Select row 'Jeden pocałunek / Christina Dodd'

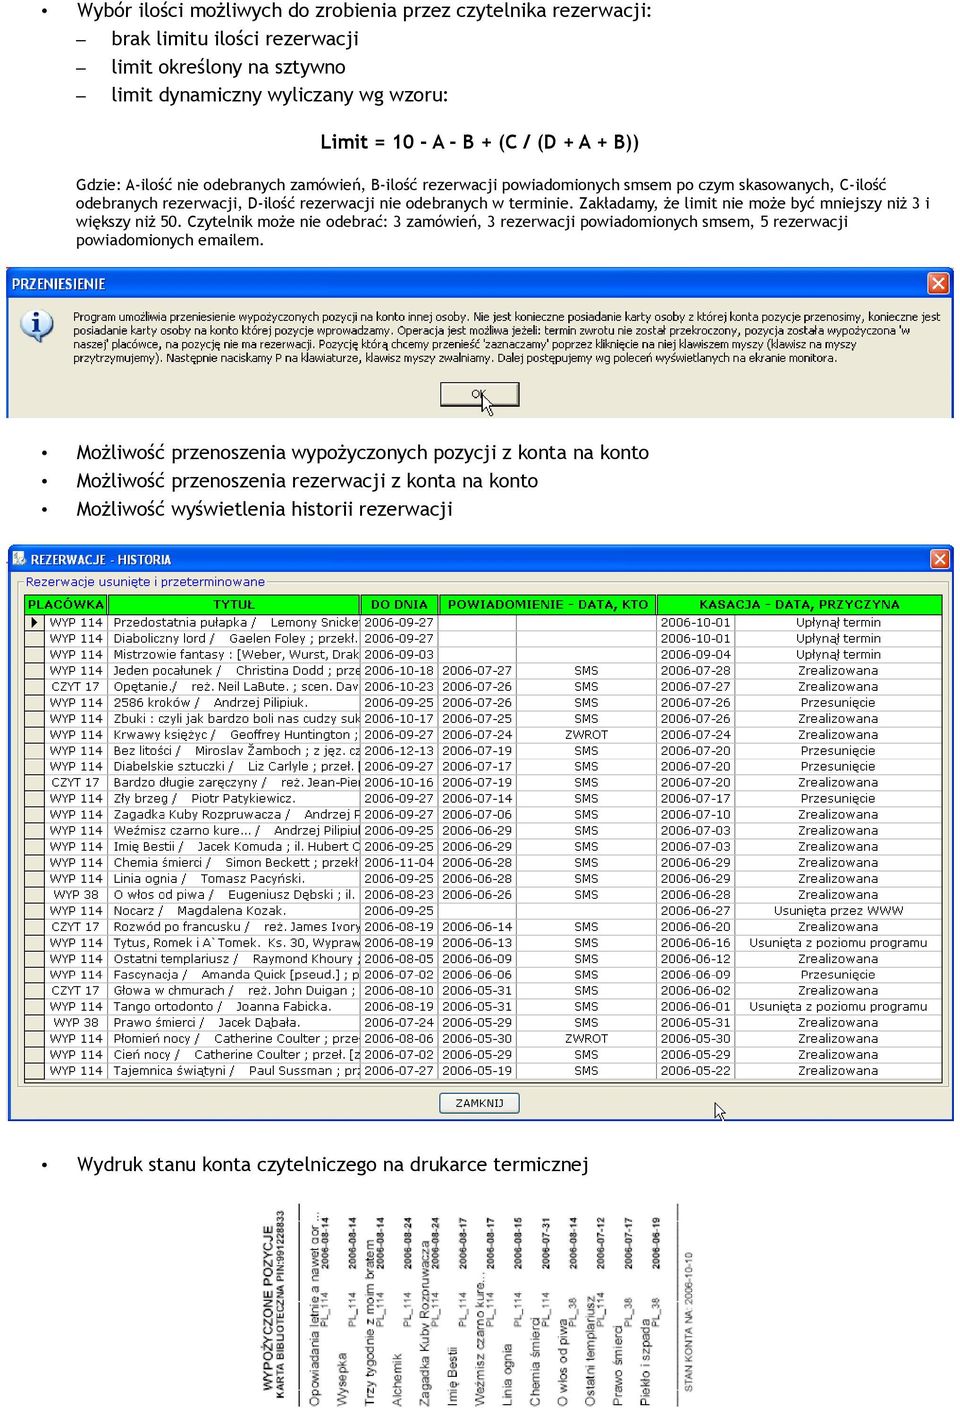[x=482, y=670]
